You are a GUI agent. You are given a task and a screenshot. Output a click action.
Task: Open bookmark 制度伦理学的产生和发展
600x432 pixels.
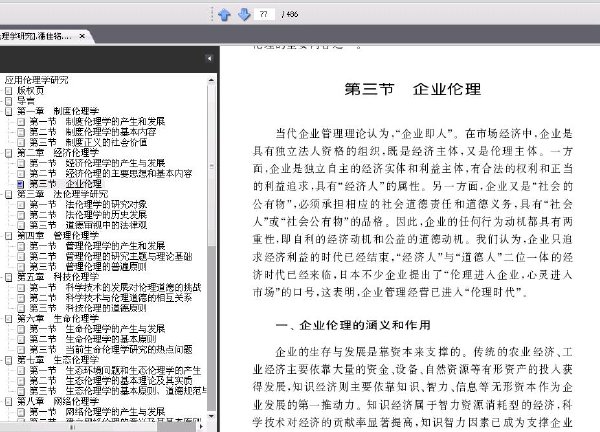point(97,122)
